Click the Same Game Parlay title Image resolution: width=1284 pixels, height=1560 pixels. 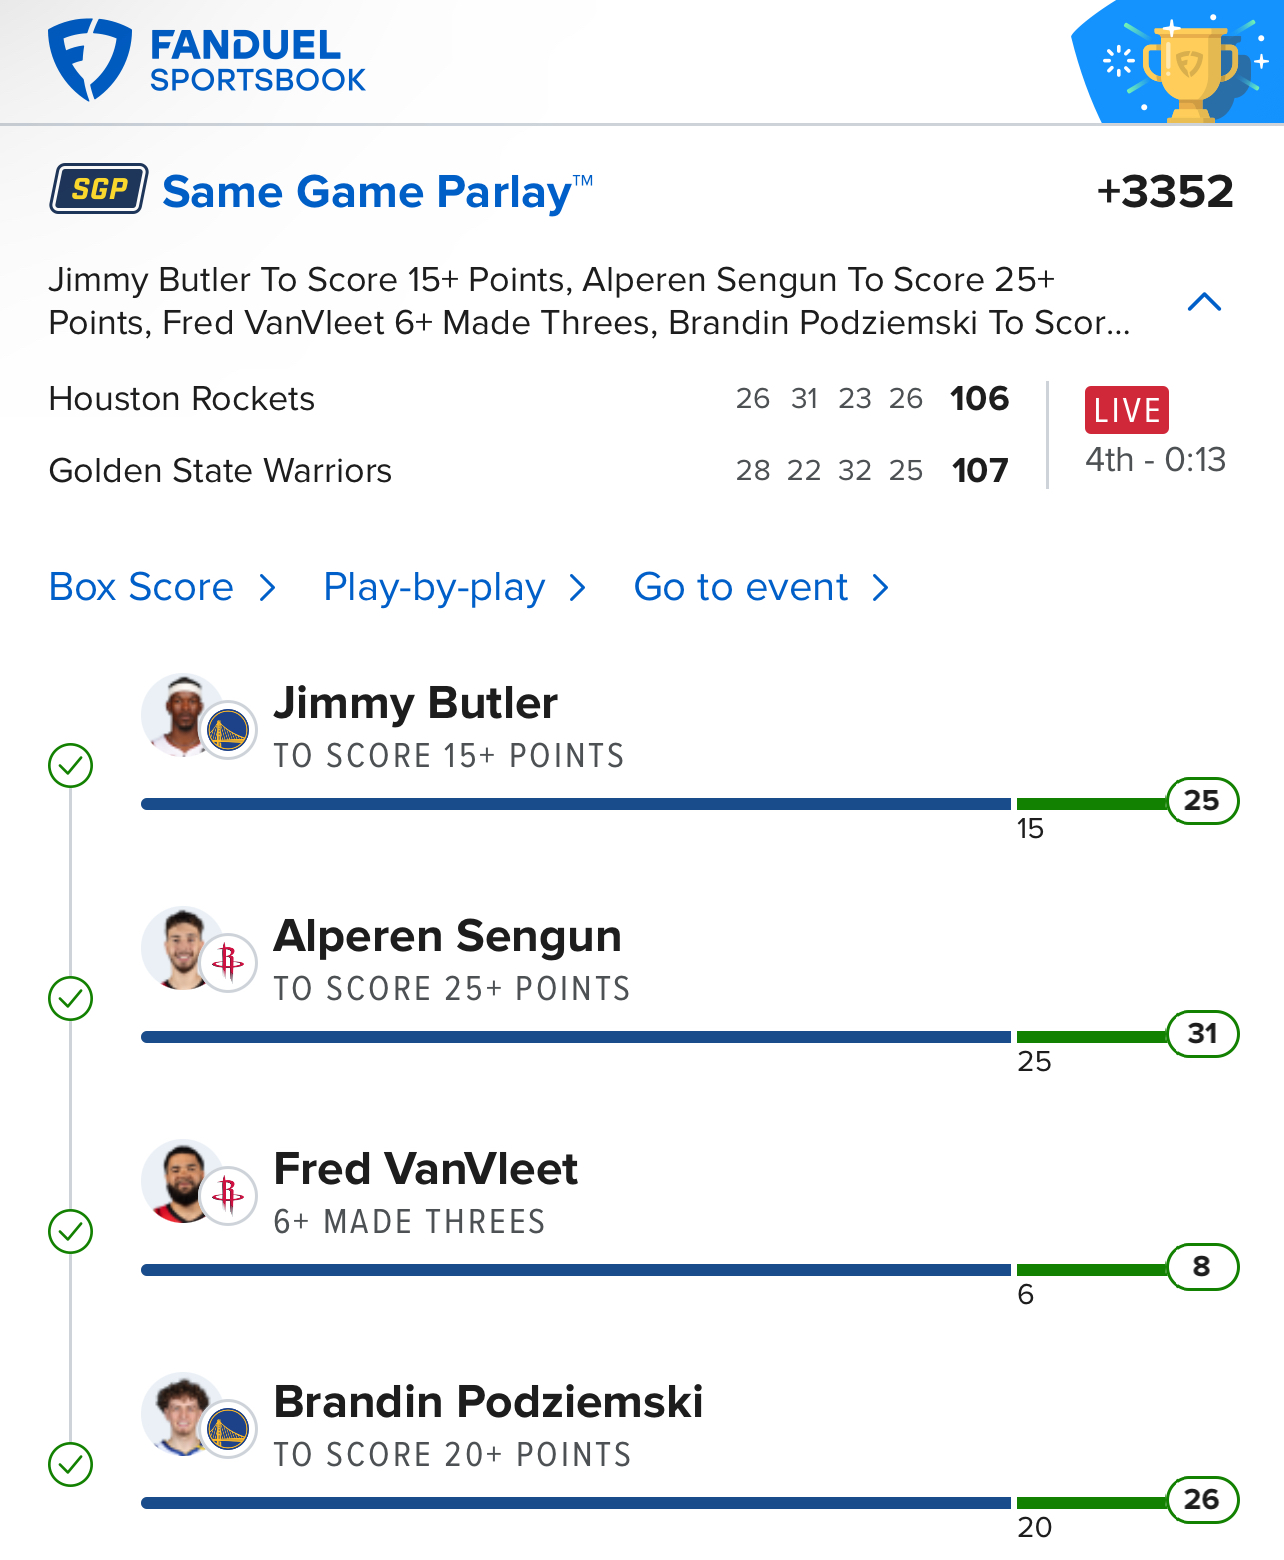click(366, 192)
